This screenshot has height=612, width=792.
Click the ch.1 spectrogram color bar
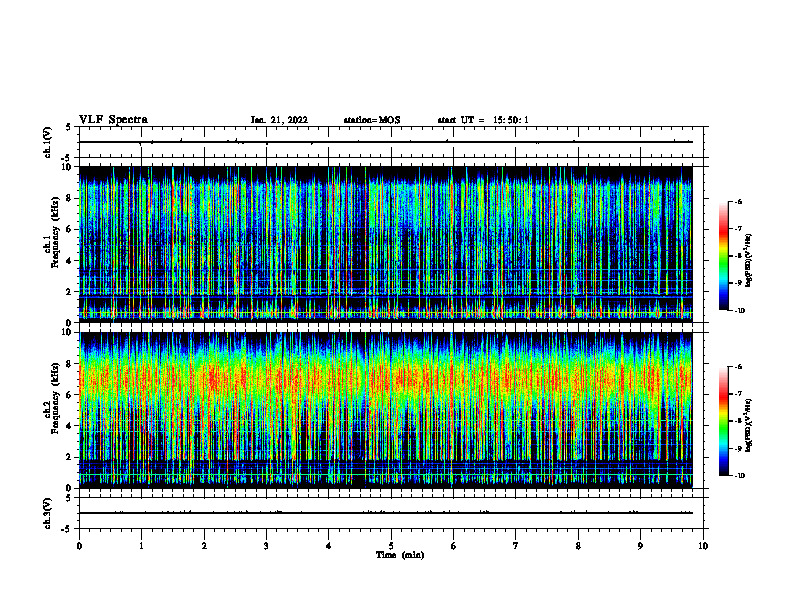tap(724, 256)
